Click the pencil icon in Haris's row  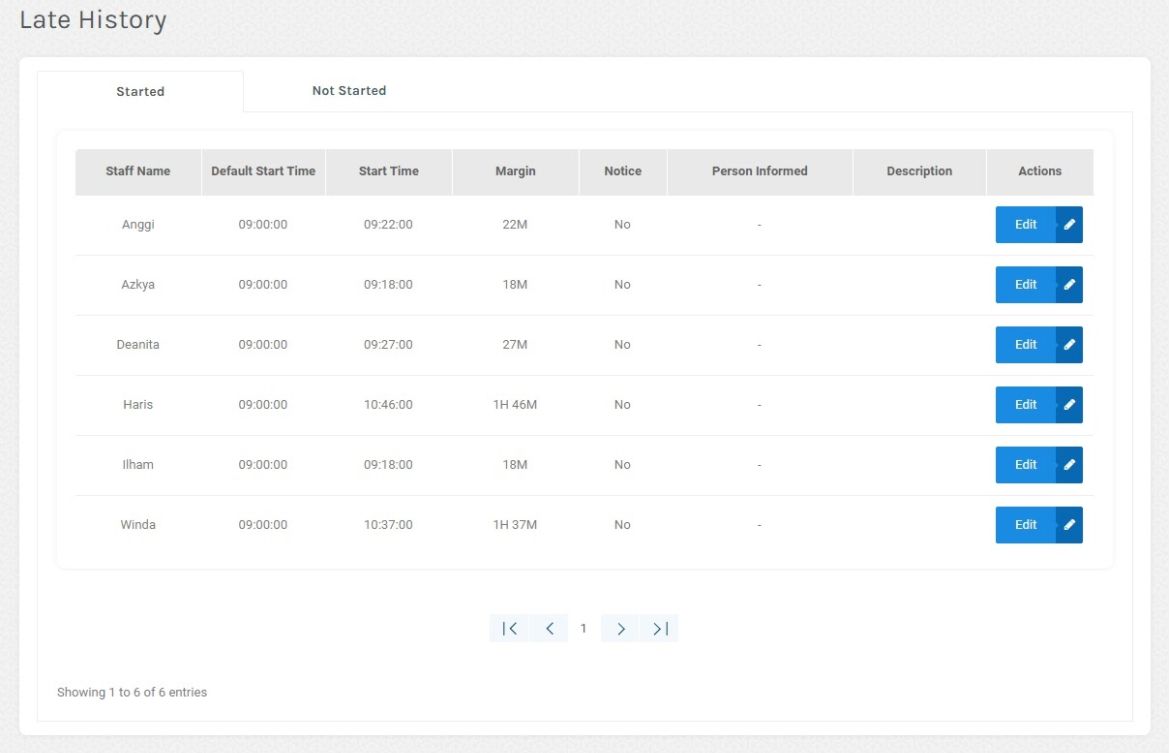1069,405
